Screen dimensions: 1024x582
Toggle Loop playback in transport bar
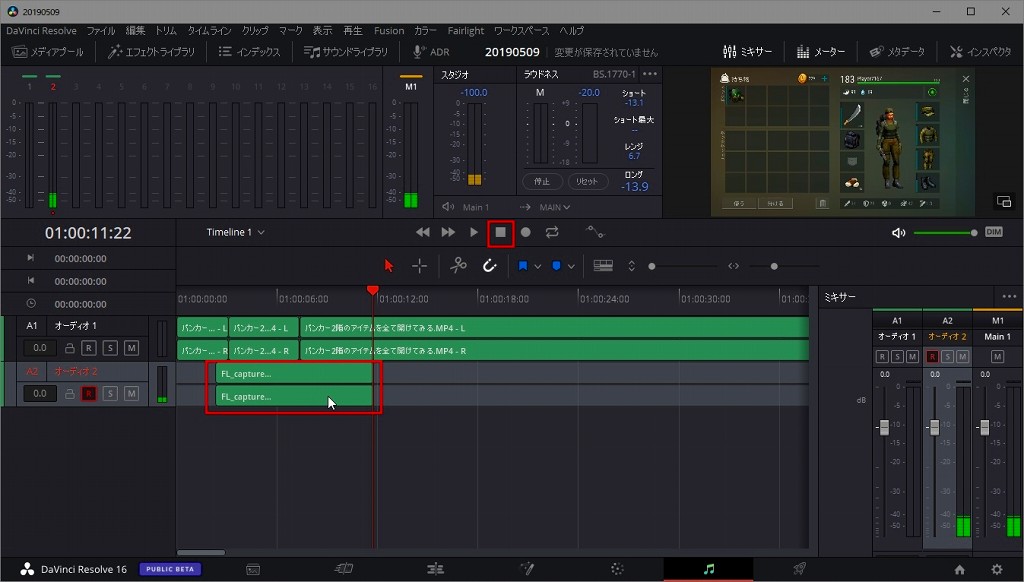pyautogui.click(x=552, y=232)
